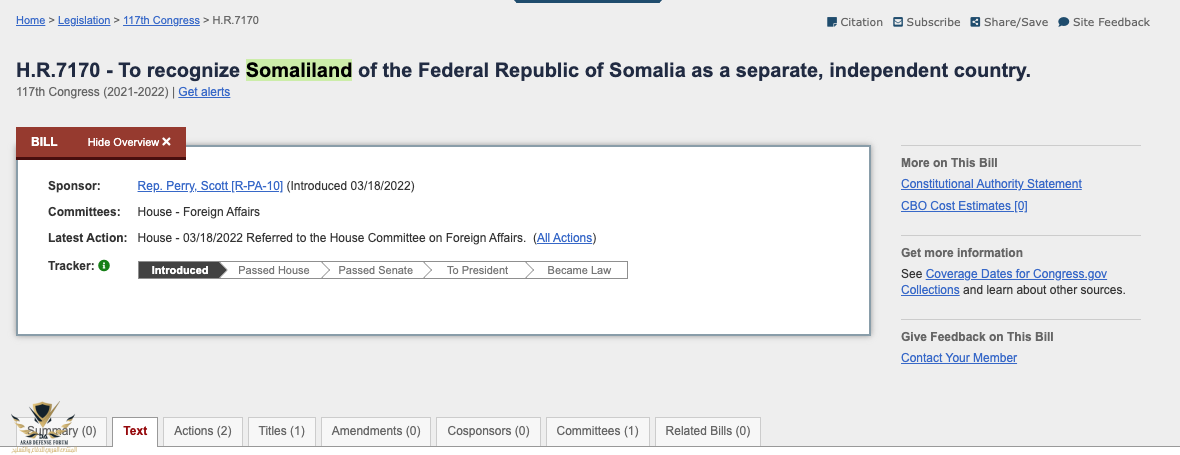Open the Constitutional Authority Statement link
This screenshot has width=1180, height=455.
tap(991, 184)
